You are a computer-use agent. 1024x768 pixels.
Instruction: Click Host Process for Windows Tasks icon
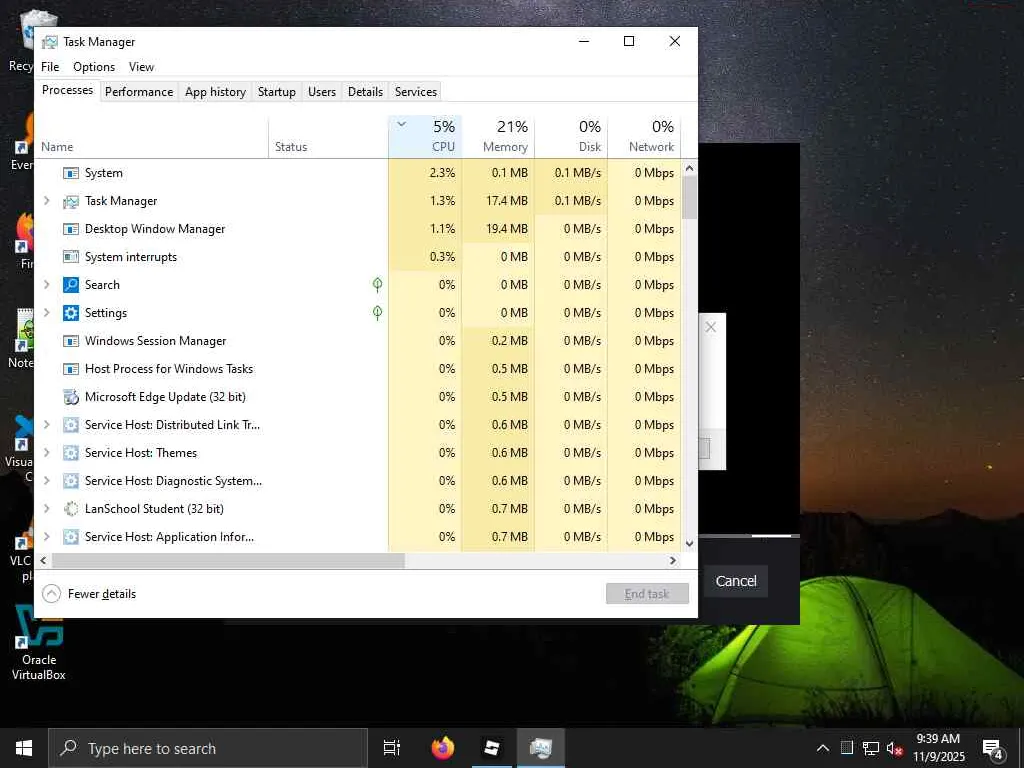pyautogui.click(x=71, y=369)
